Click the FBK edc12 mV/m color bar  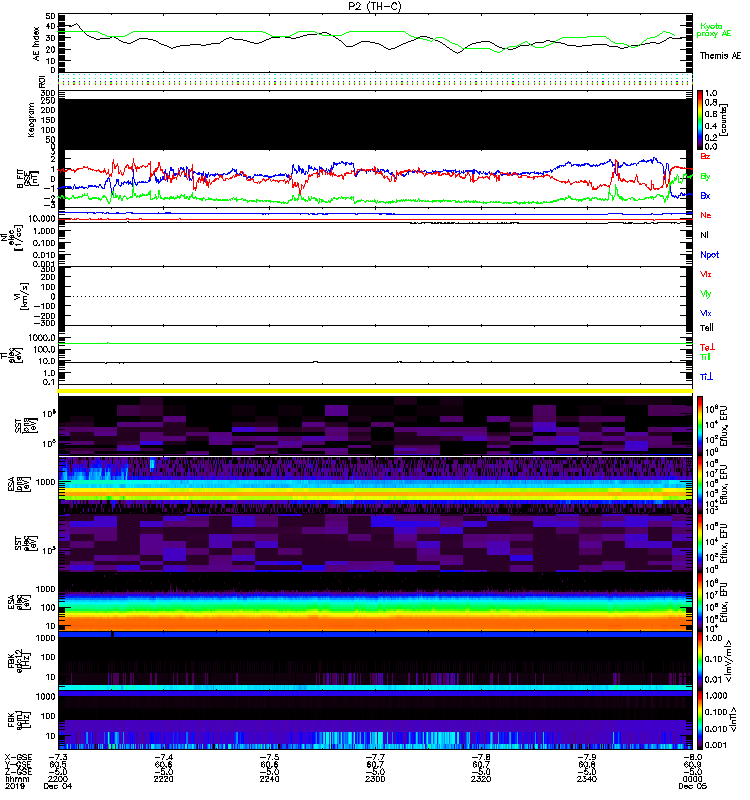tap(700, 660)
